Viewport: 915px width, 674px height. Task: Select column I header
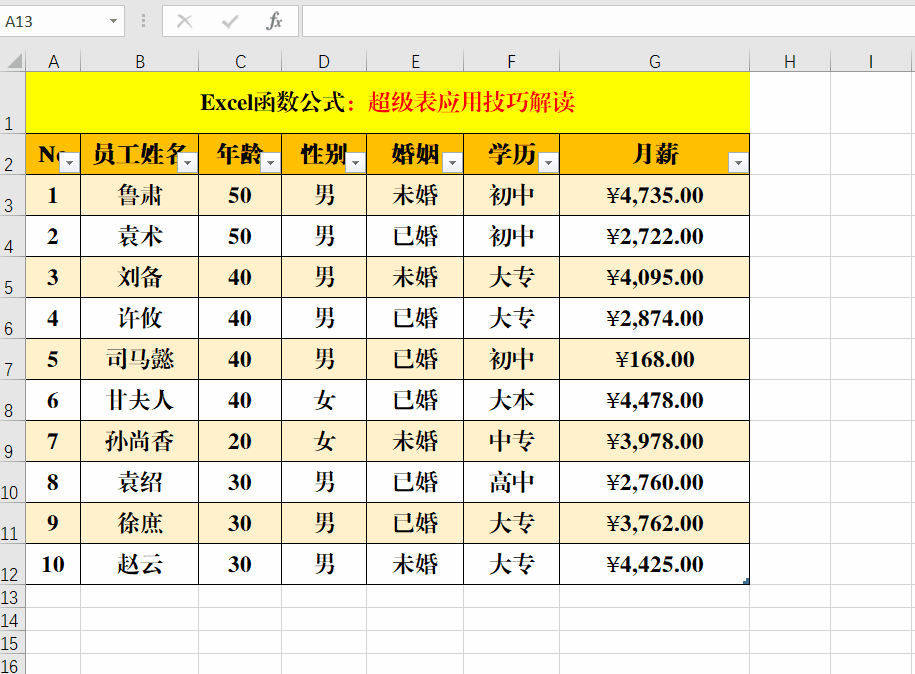point(871,61)
